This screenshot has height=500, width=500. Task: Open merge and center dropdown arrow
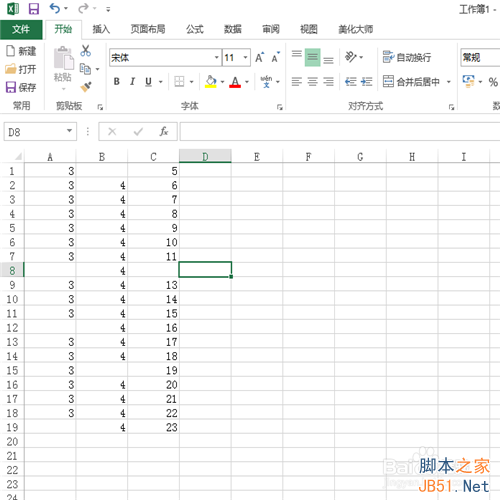(x=449, y=82)
